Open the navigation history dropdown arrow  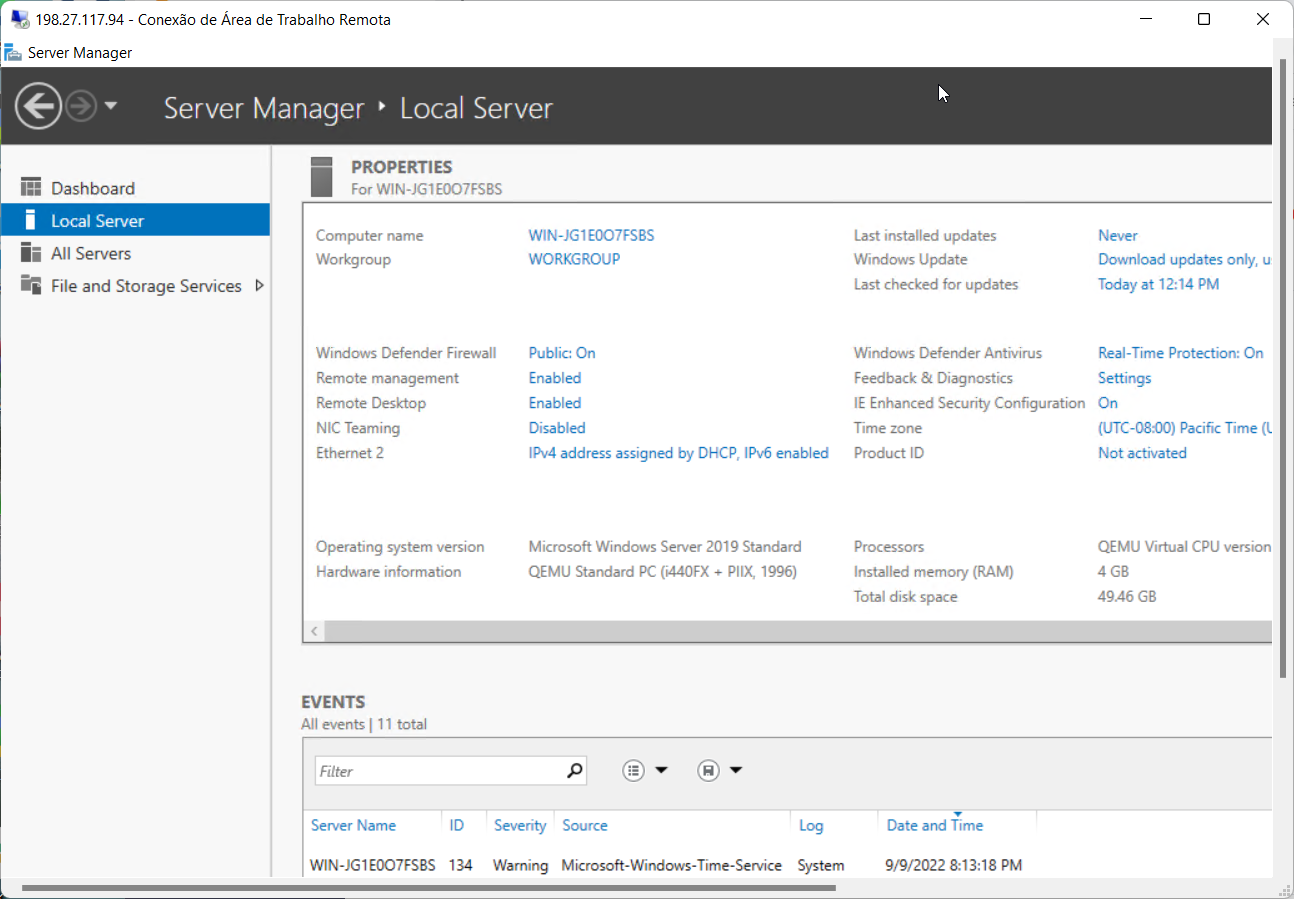(111, 106)
